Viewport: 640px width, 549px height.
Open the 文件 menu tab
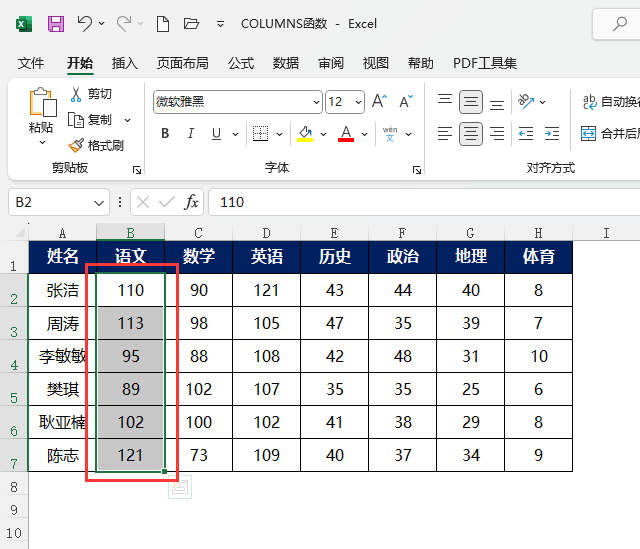[x=31, y=63]
